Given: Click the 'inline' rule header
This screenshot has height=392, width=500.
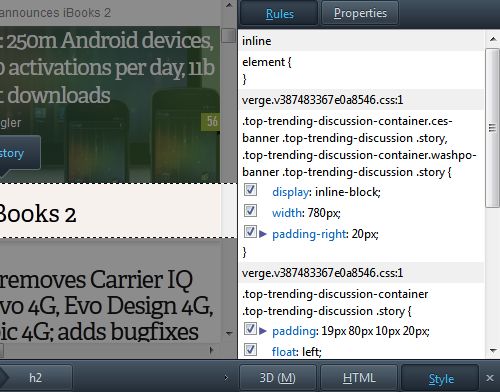Looking at the screenshot, I should click(x=257, y=41).
